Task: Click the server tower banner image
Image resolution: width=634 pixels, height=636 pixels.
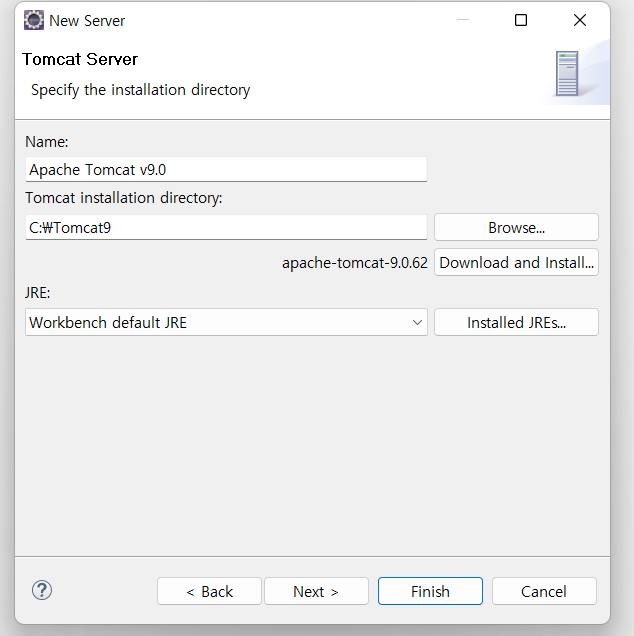Action: coord(567,73)
